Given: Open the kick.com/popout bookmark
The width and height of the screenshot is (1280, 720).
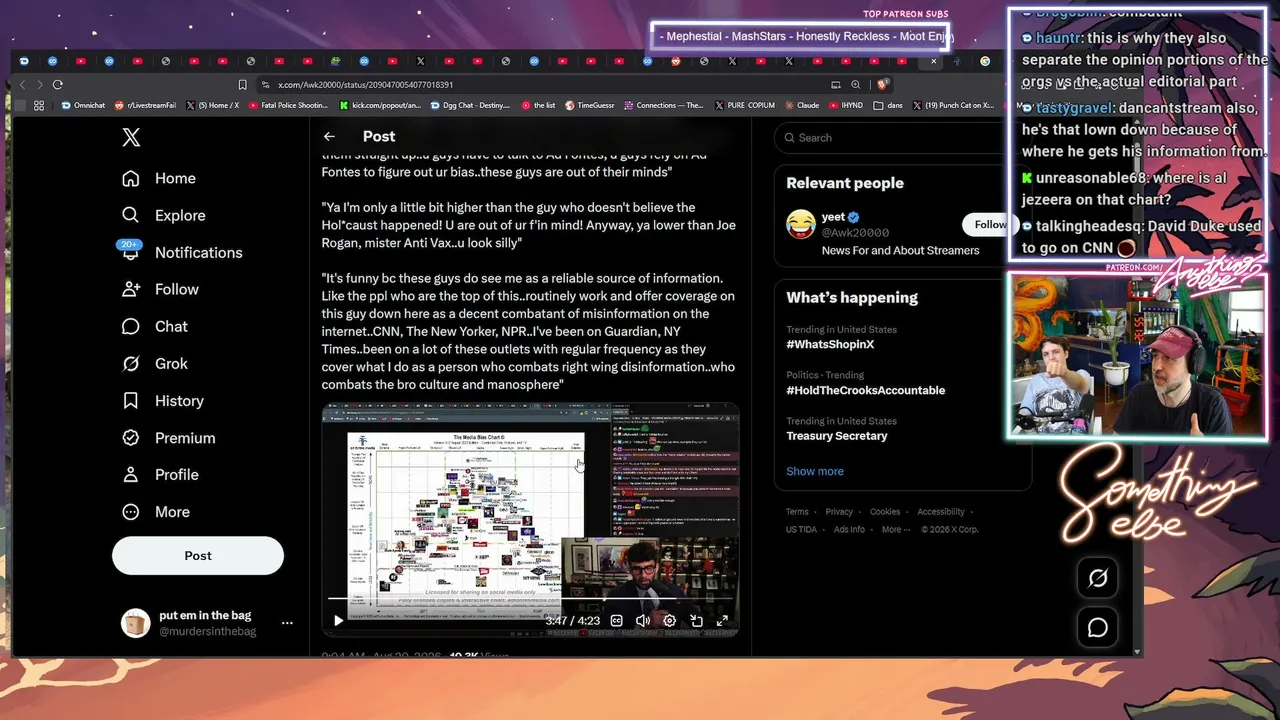Looking at the screenshot, I should click(x=380, y=105).
